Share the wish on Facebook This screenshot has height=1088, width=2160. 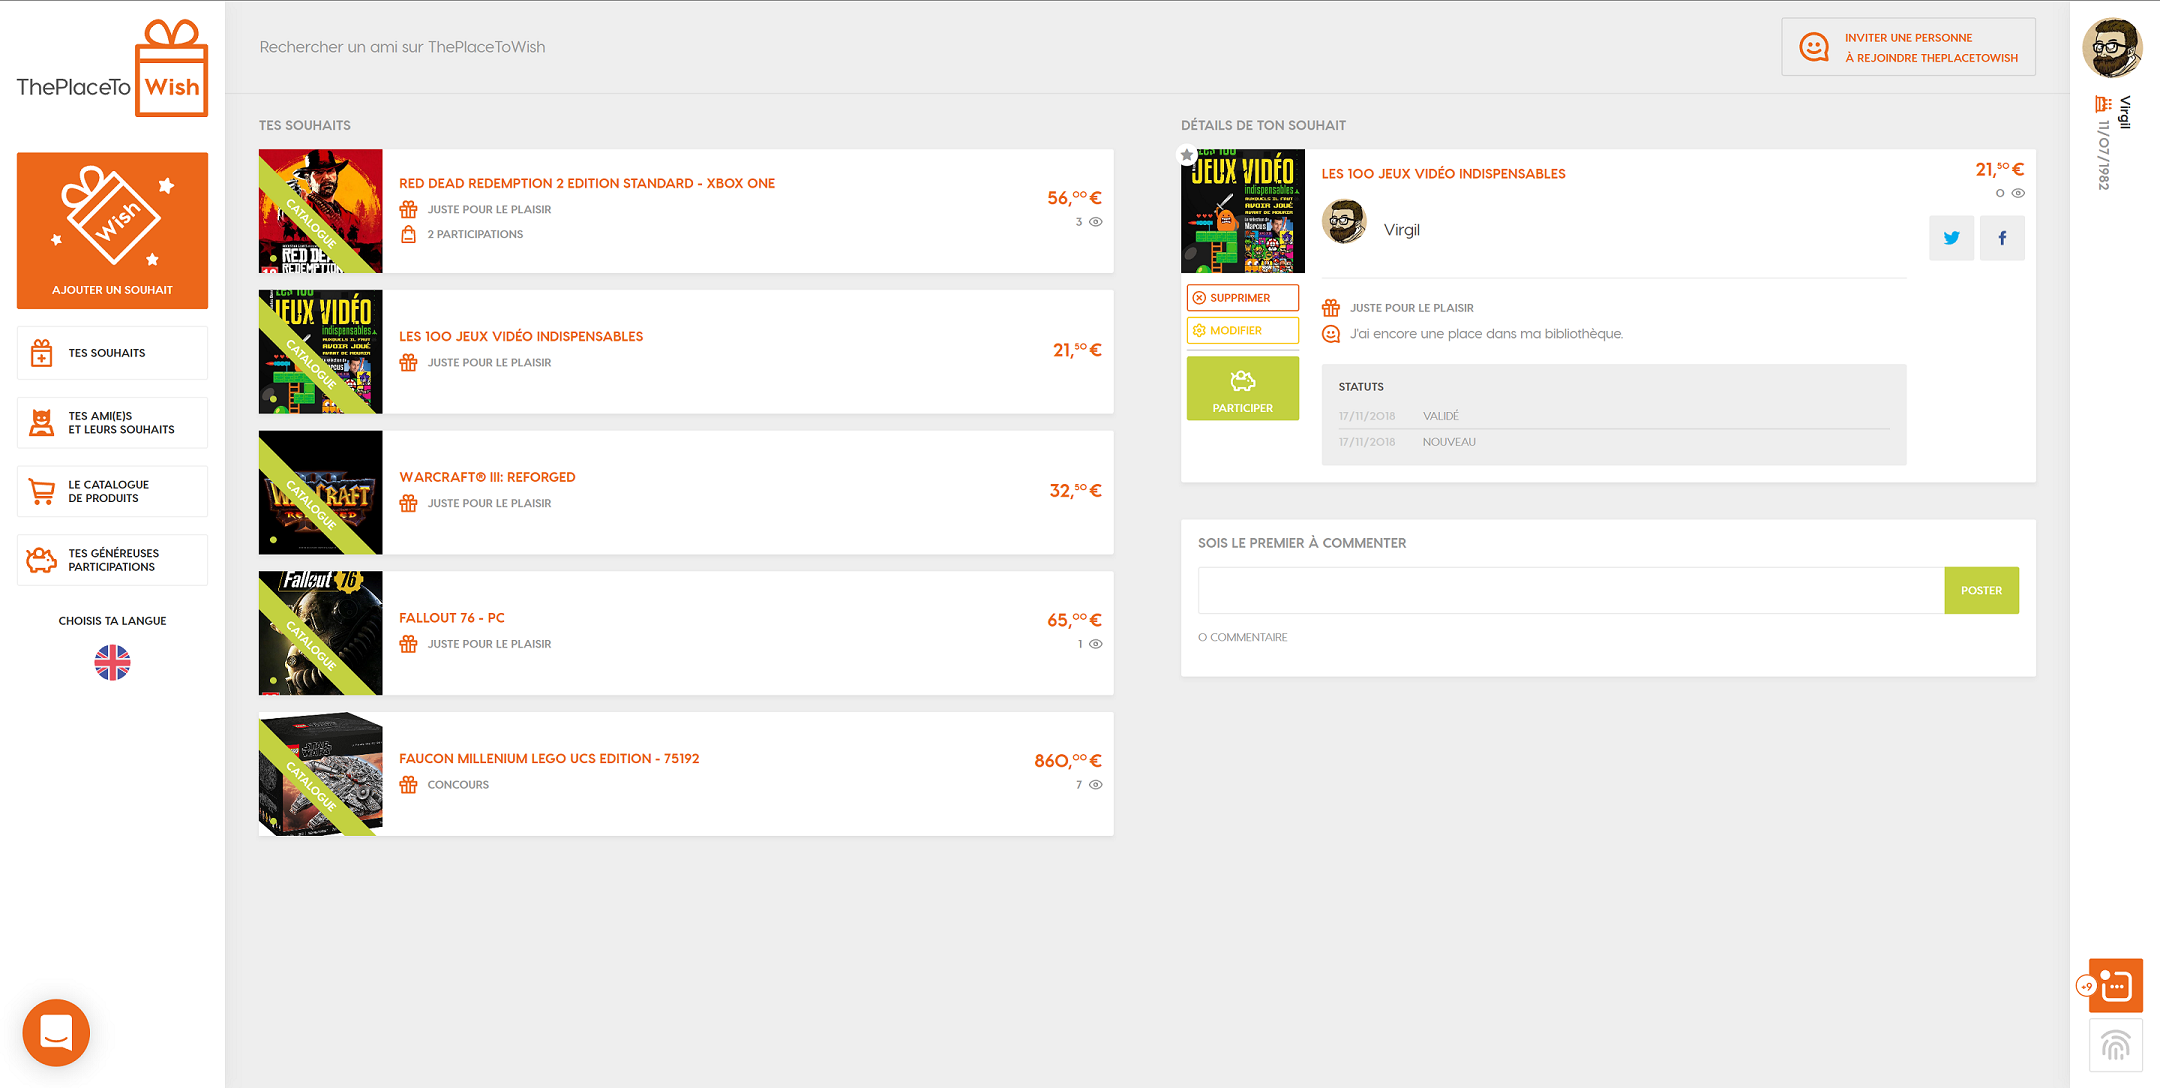(x=2002, y=238)
